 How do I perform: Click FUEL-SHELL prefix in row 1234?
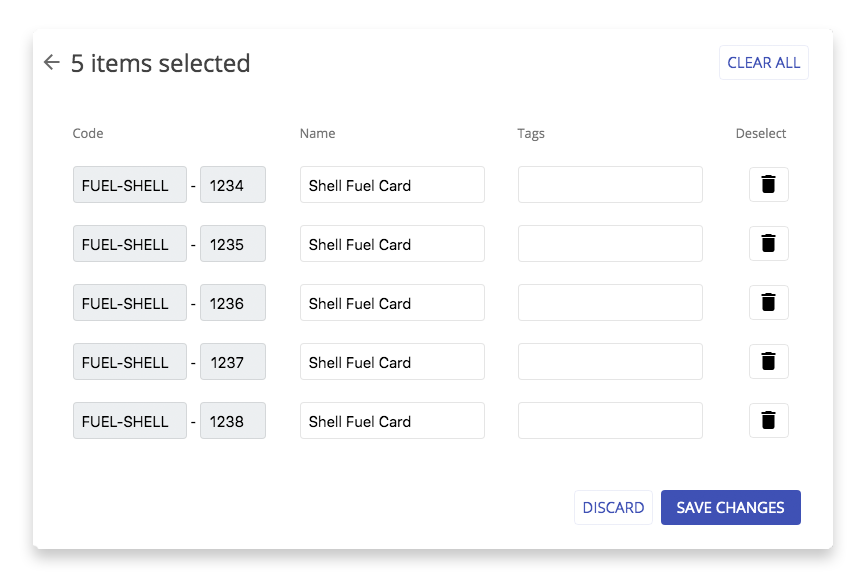point(130,184)
